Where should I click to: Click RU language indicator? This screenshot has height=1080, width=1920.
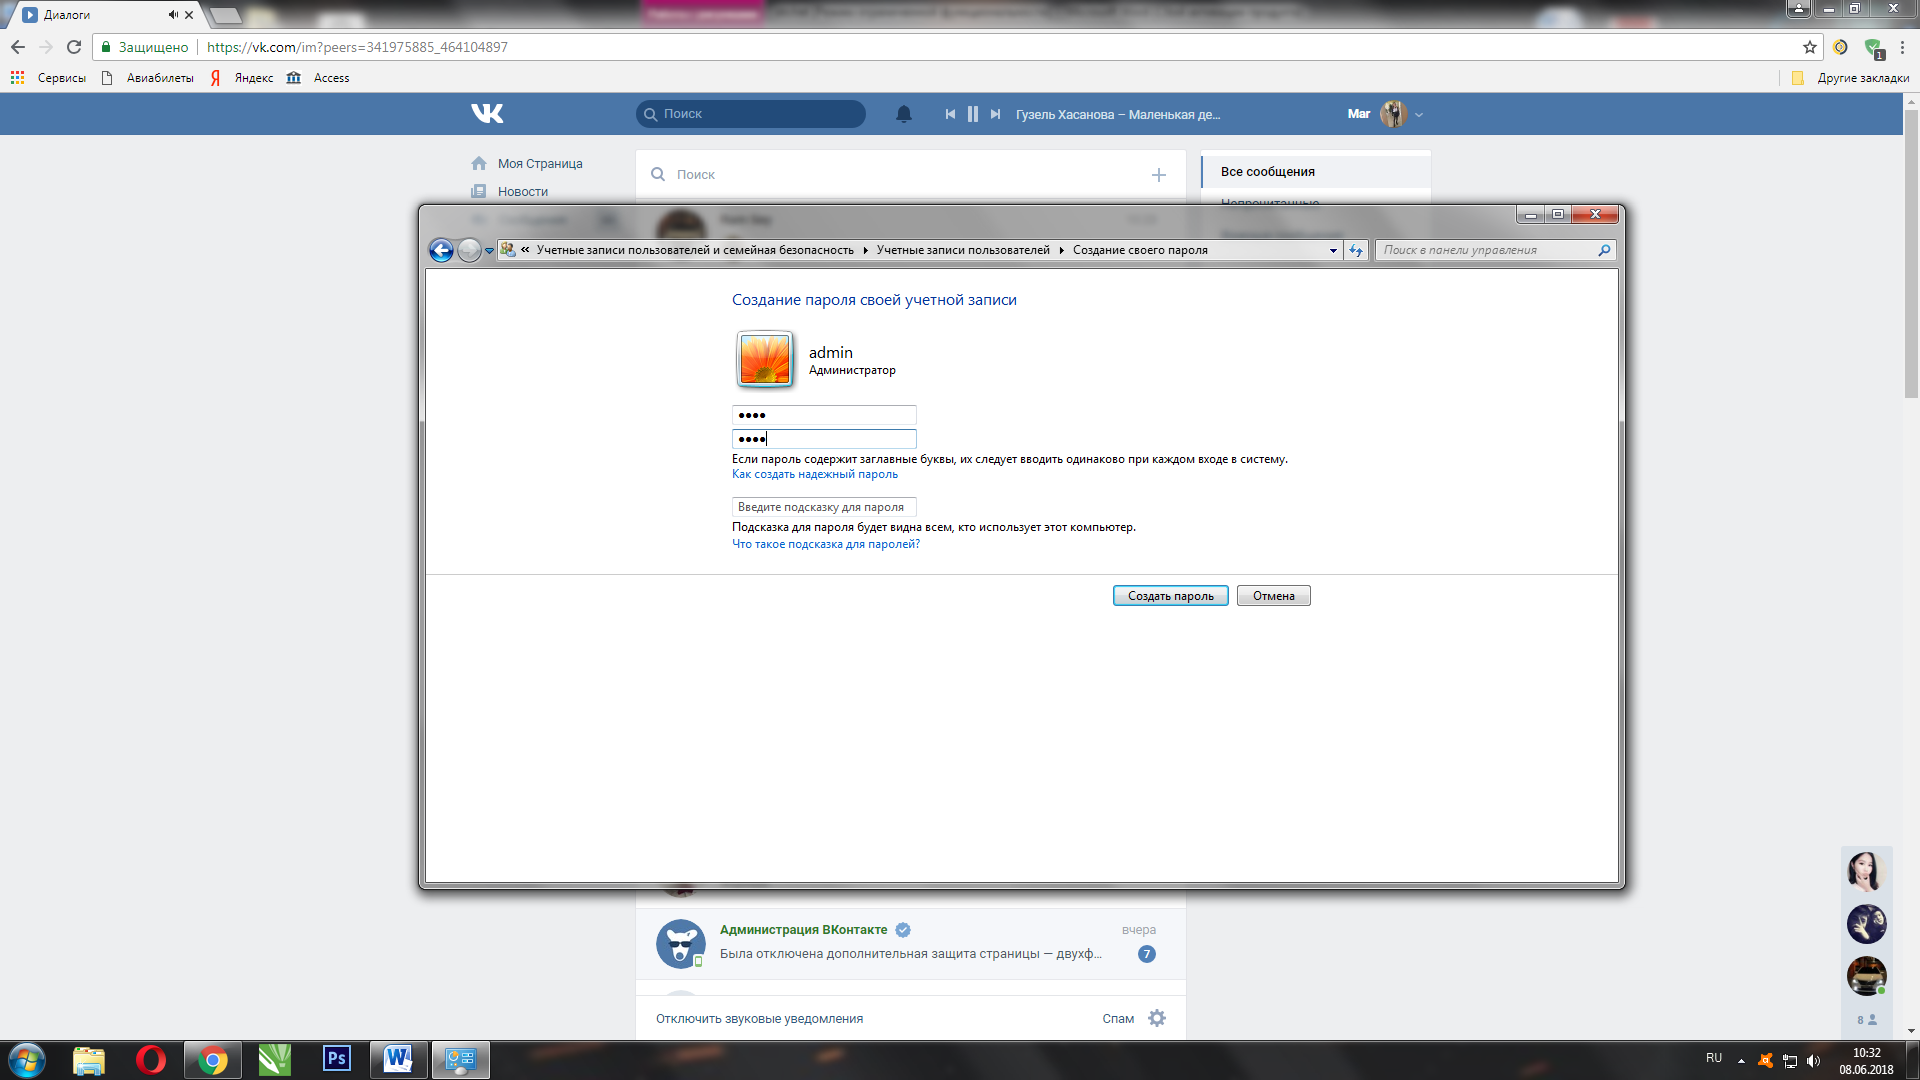point(1714,1058)
